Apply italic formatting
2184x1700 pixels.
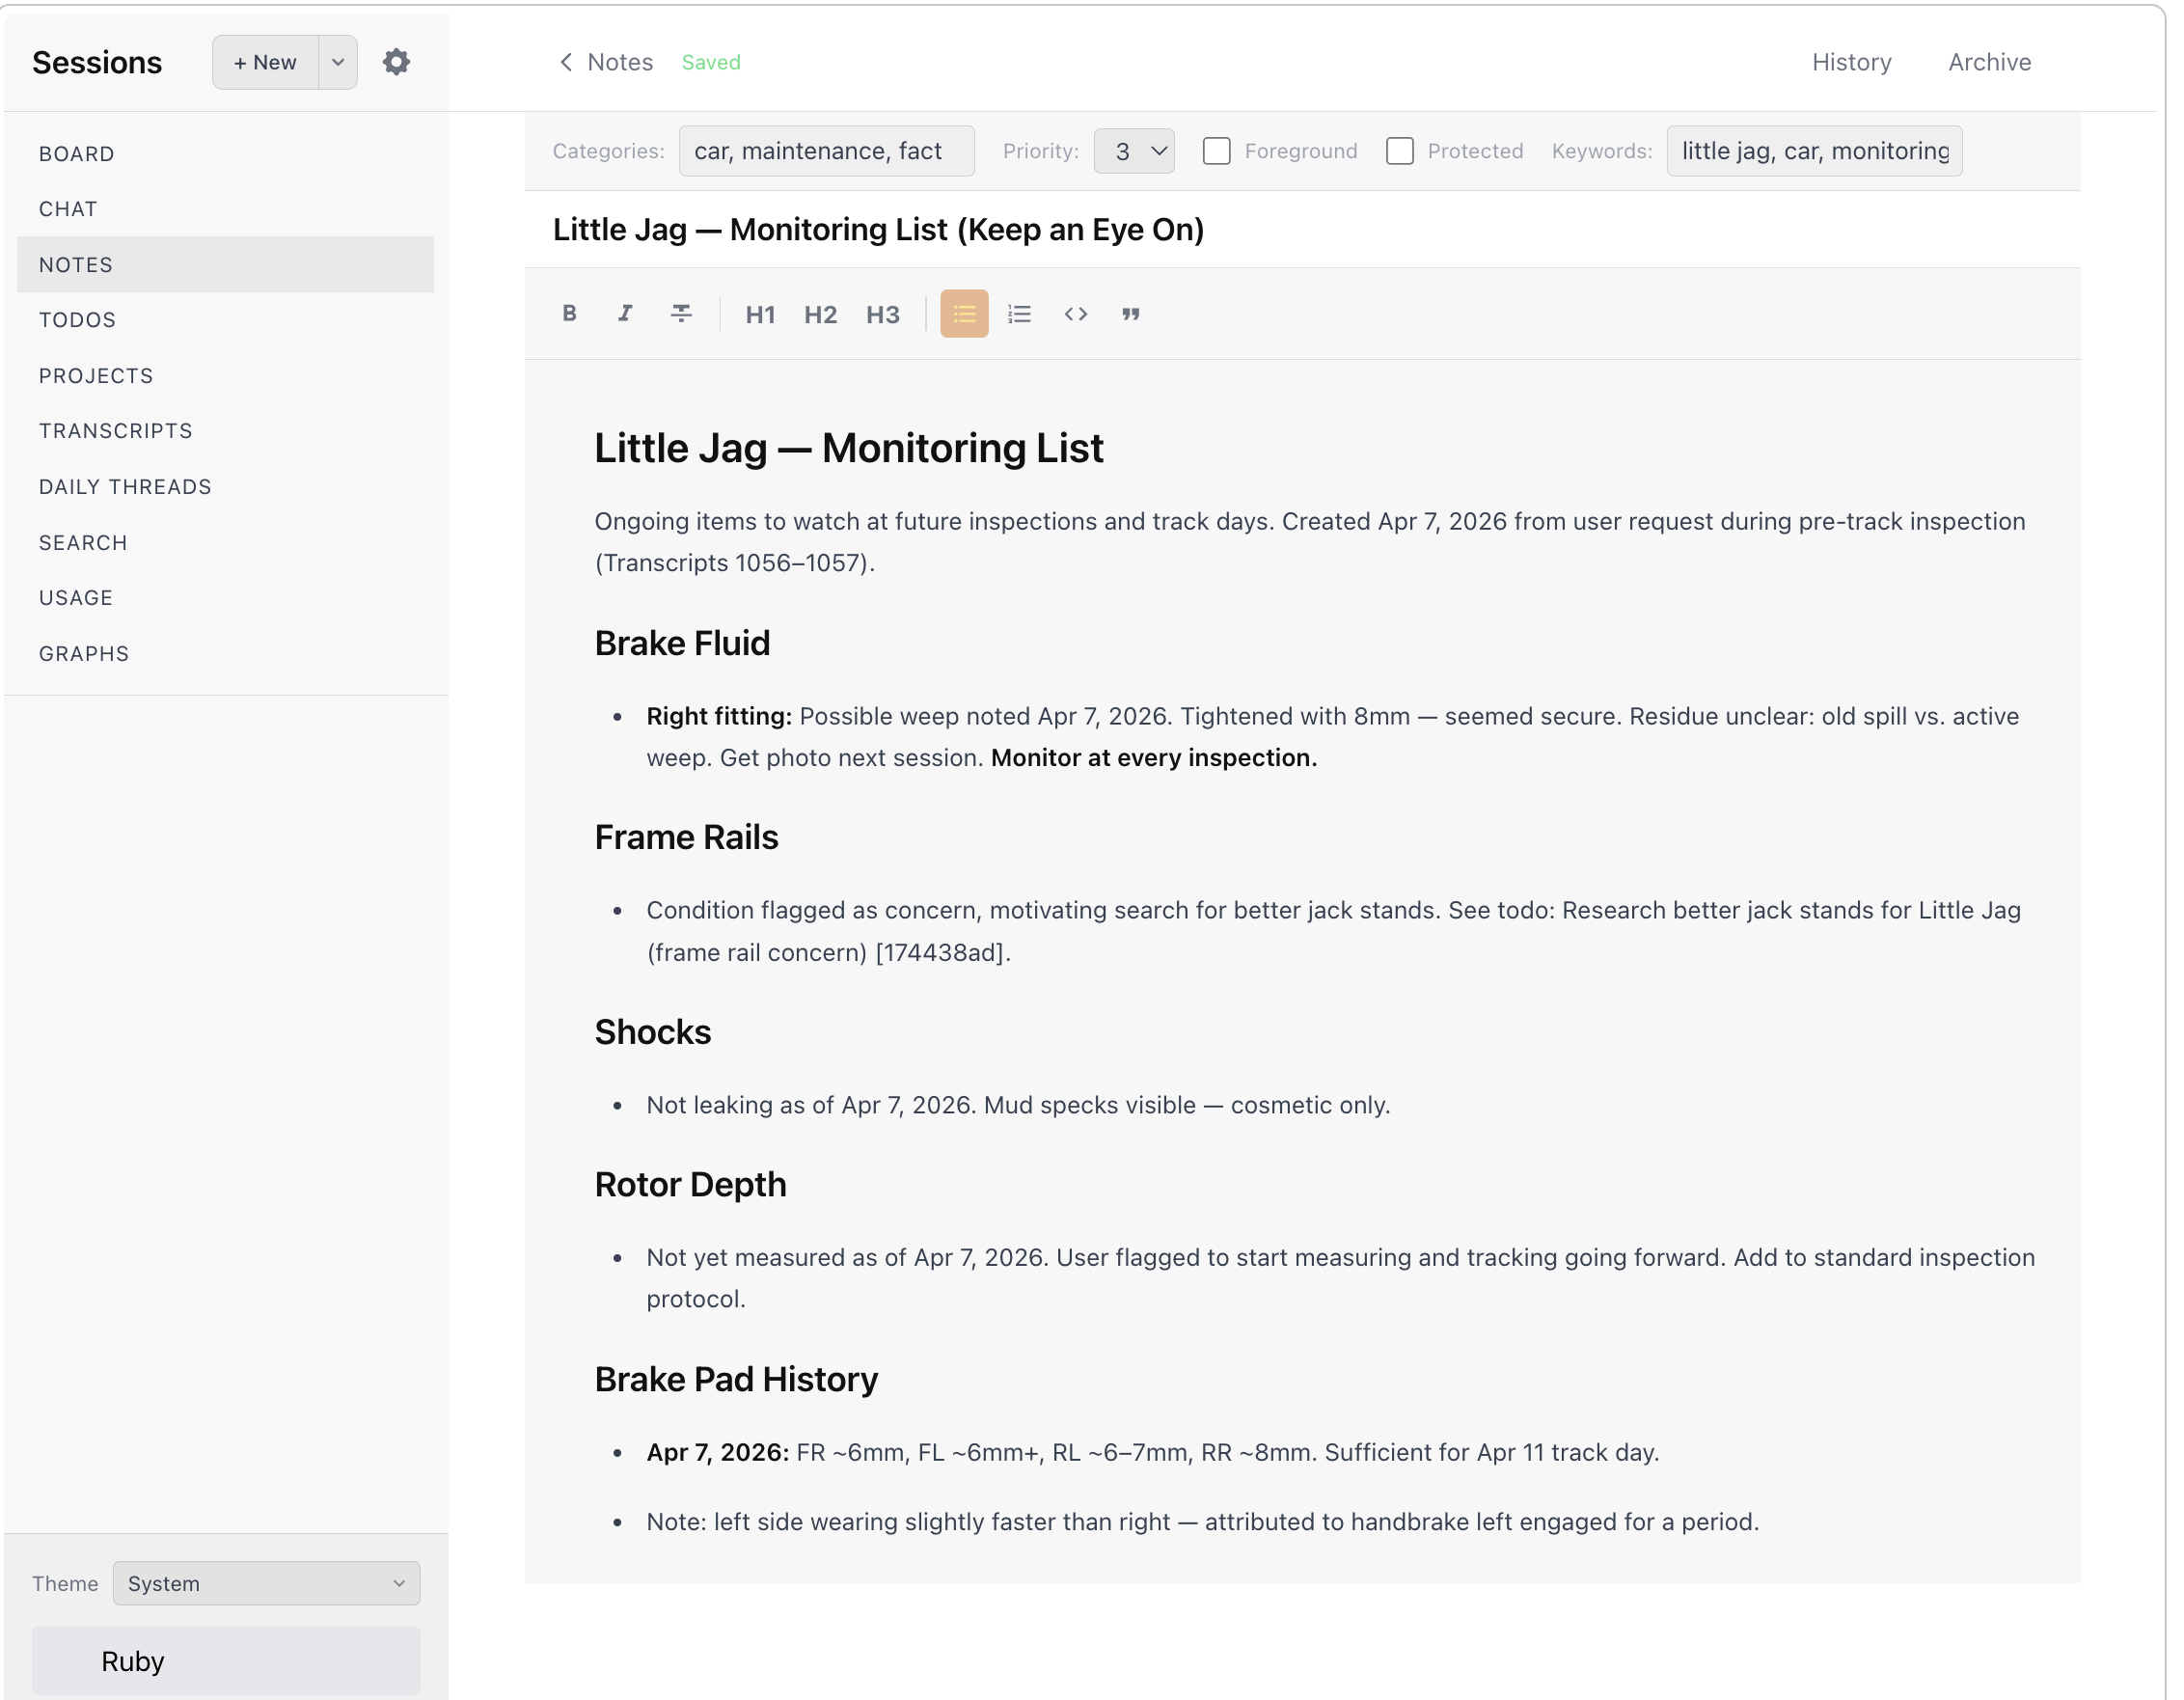625,314
